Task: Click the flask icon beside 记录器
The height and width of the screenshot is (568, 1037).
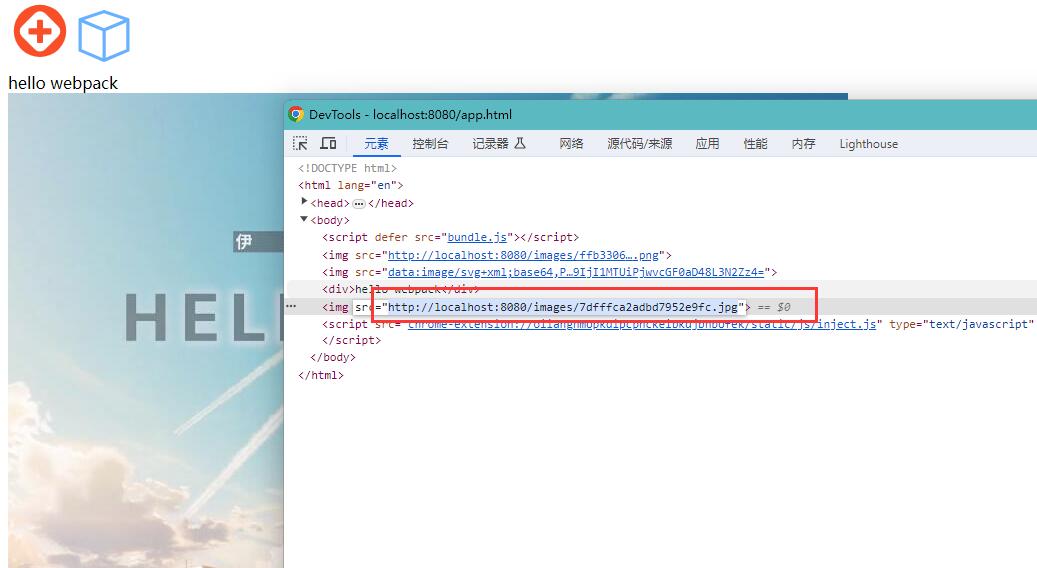Action: [x=520, y=143]
